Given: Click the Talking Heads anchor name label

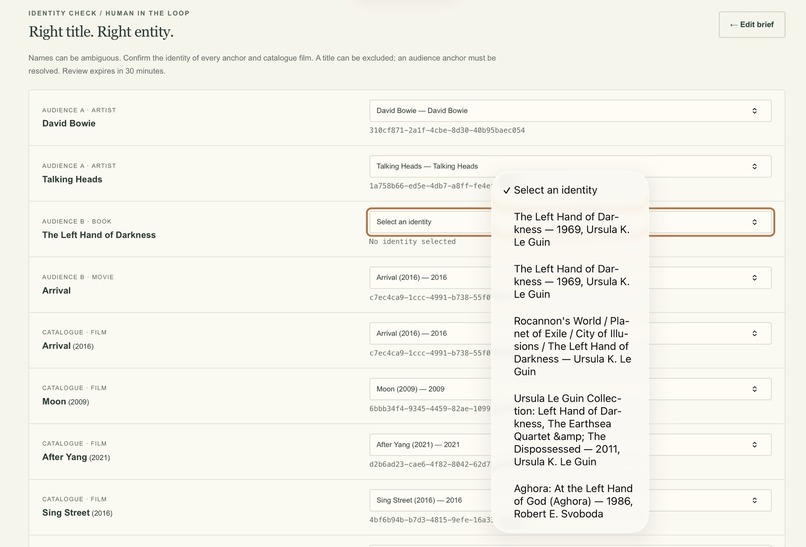Looking at the screenshot, I should [x=72, y=179].
